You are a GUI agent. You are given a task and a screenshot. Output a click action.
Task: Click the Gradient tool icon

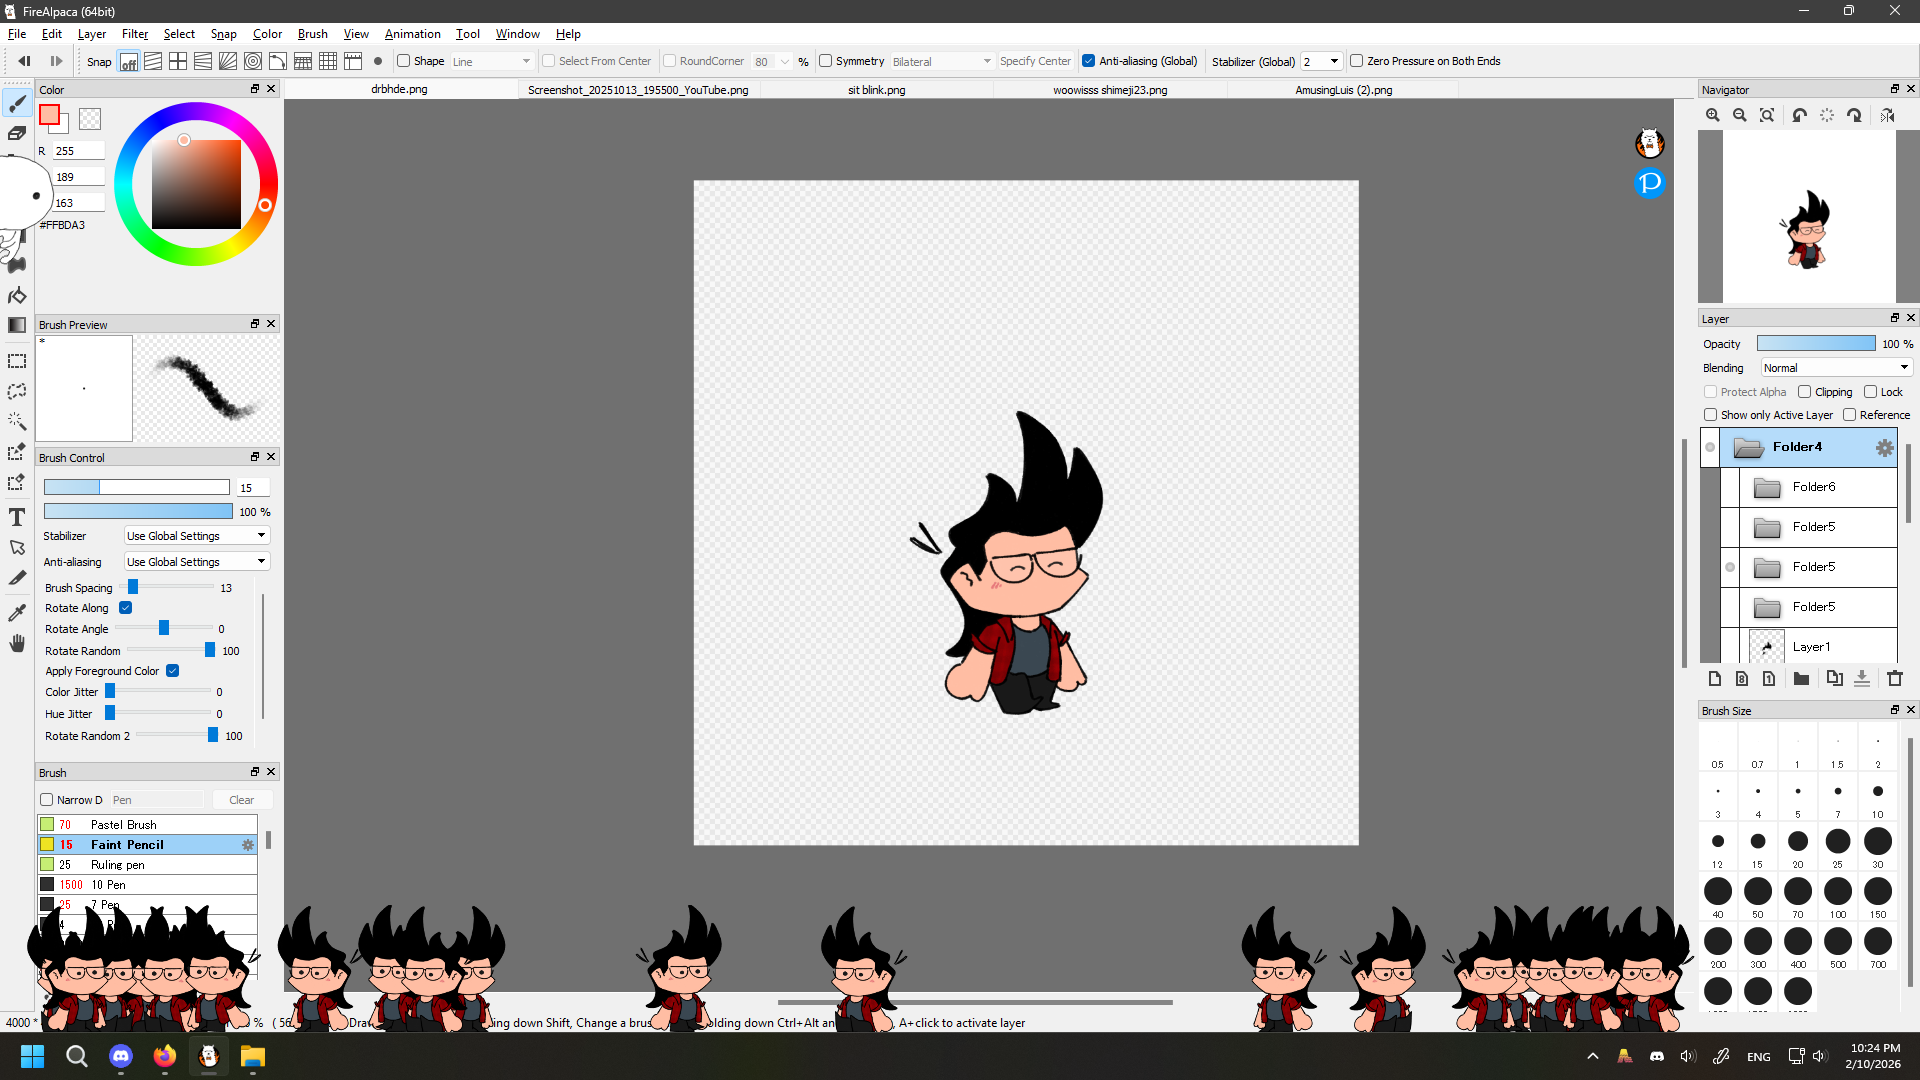(x=17, y=325)
